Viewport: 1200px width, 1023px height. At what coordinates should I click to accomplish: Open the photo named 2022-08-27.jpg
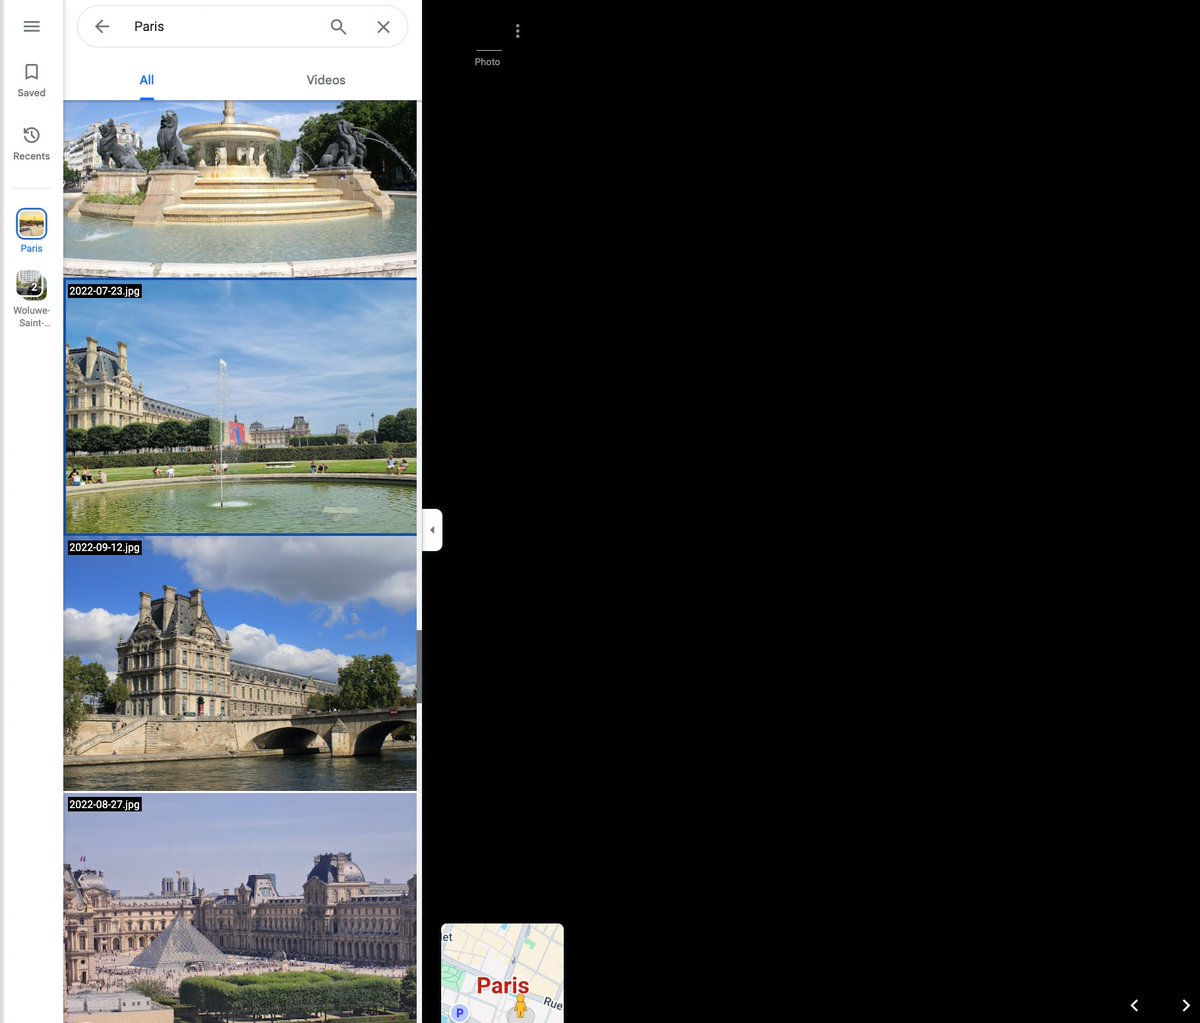tap(240, 910)
